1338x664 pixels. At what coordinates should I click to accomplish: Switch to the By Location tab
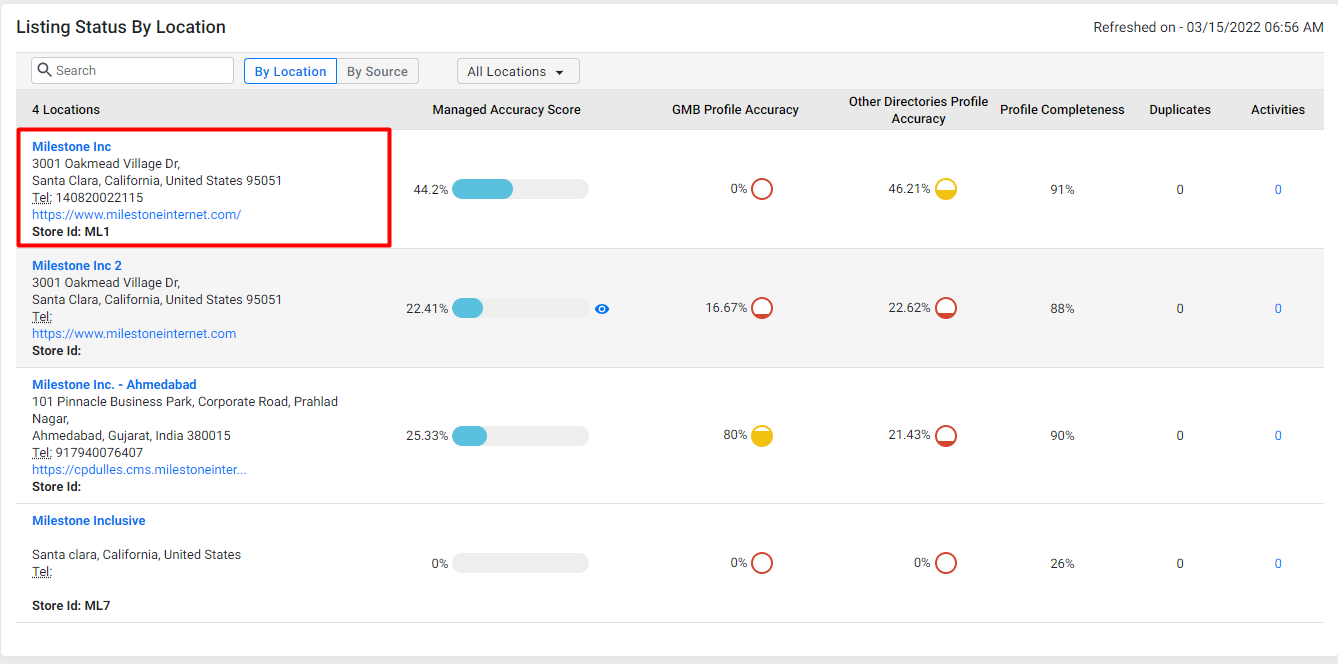[290, 71]
